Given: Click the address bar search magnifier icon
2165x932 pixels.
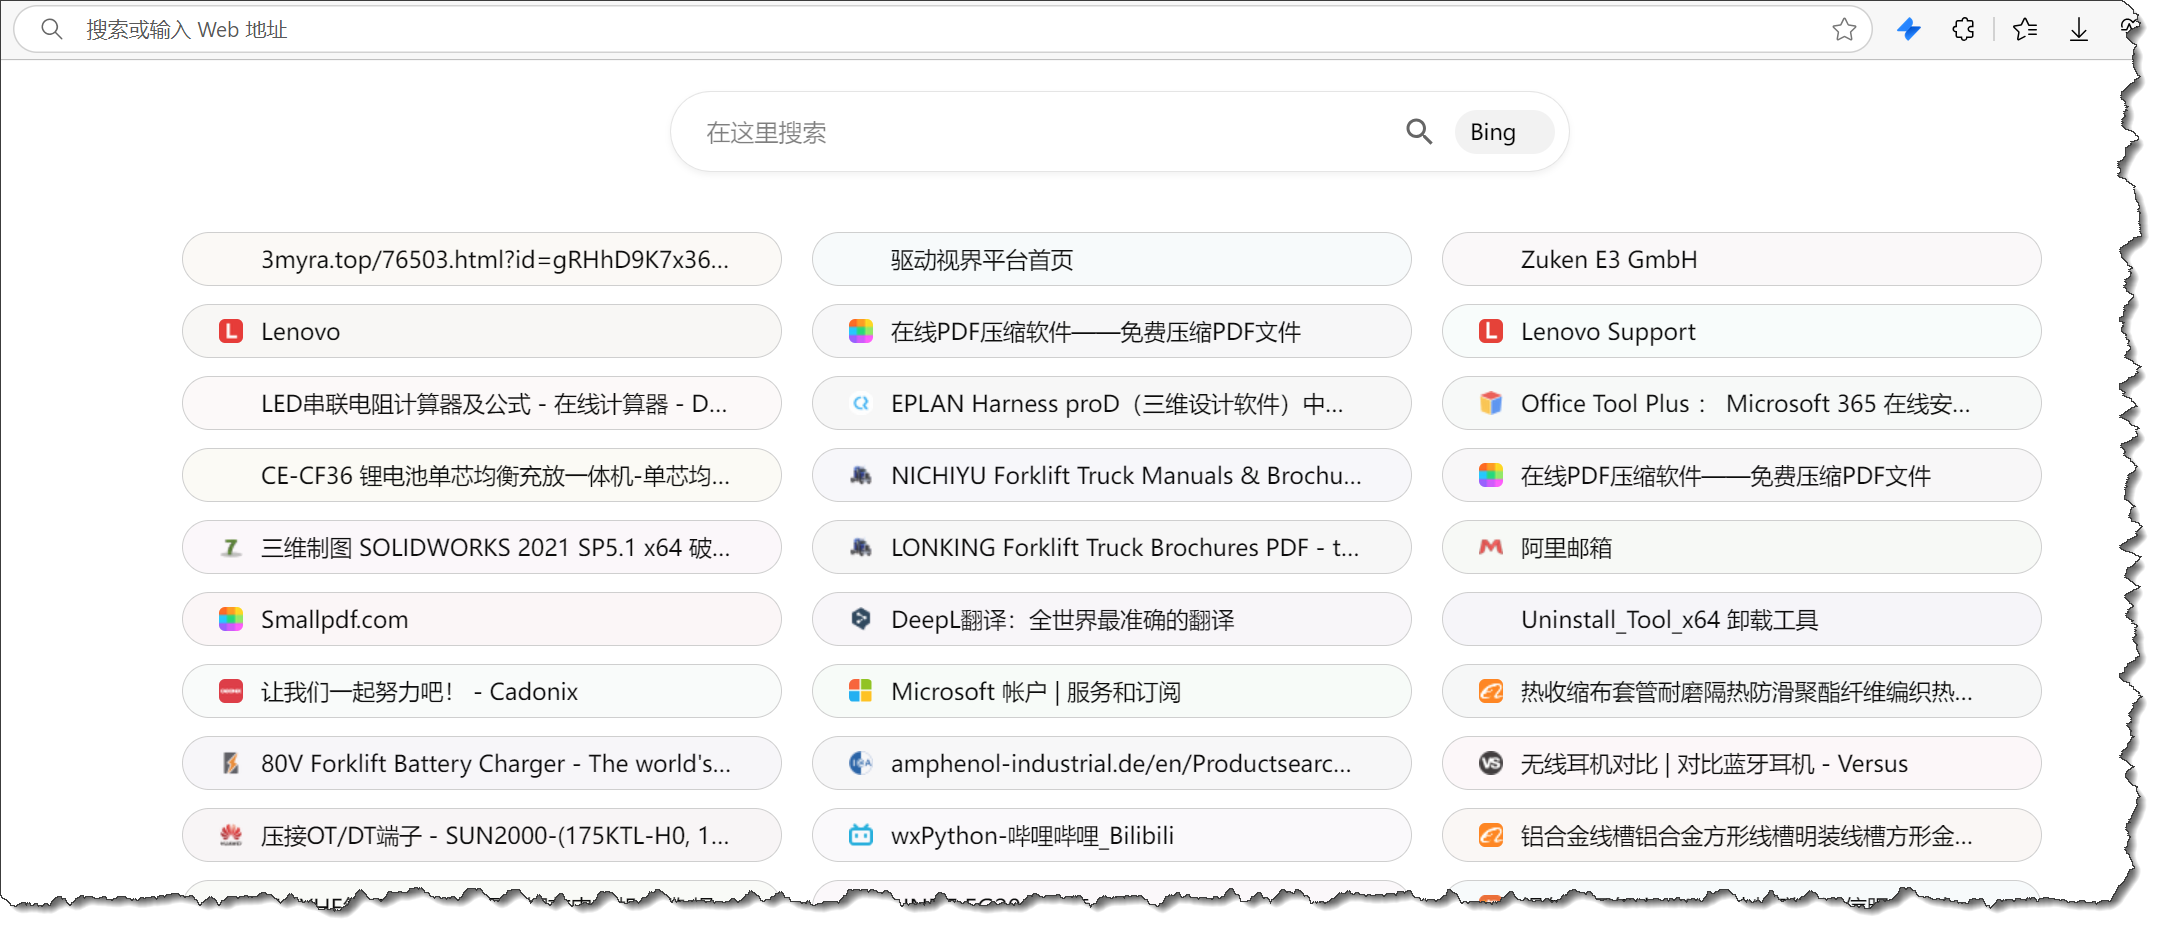Looking at the screenshot, I should pyautogui.click(x=51, y=30).
